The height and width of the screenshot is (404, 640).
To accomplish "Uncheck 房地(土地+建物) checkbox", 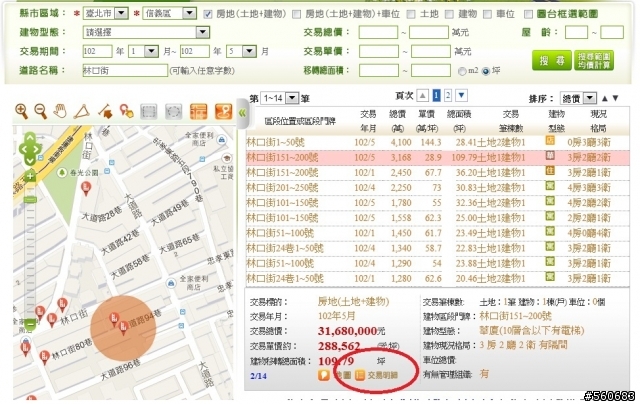I will click(208, 14).
